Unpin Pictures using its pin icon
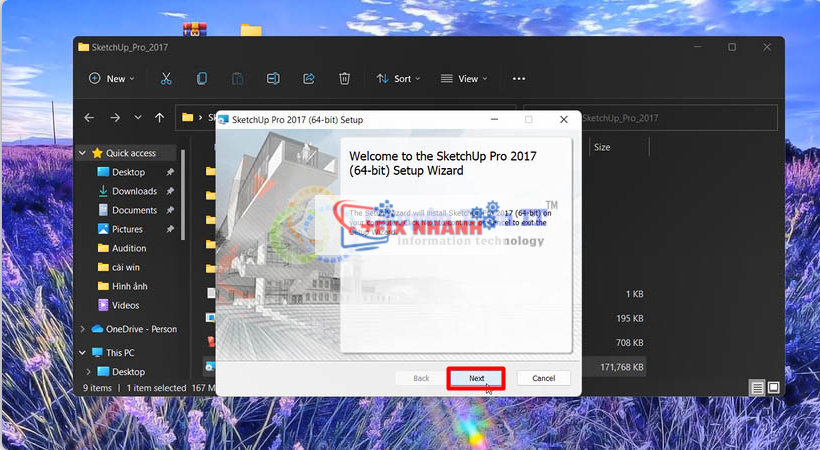This screenshot has height=450, width=820. pyautogui.click(x=170, y=229)
